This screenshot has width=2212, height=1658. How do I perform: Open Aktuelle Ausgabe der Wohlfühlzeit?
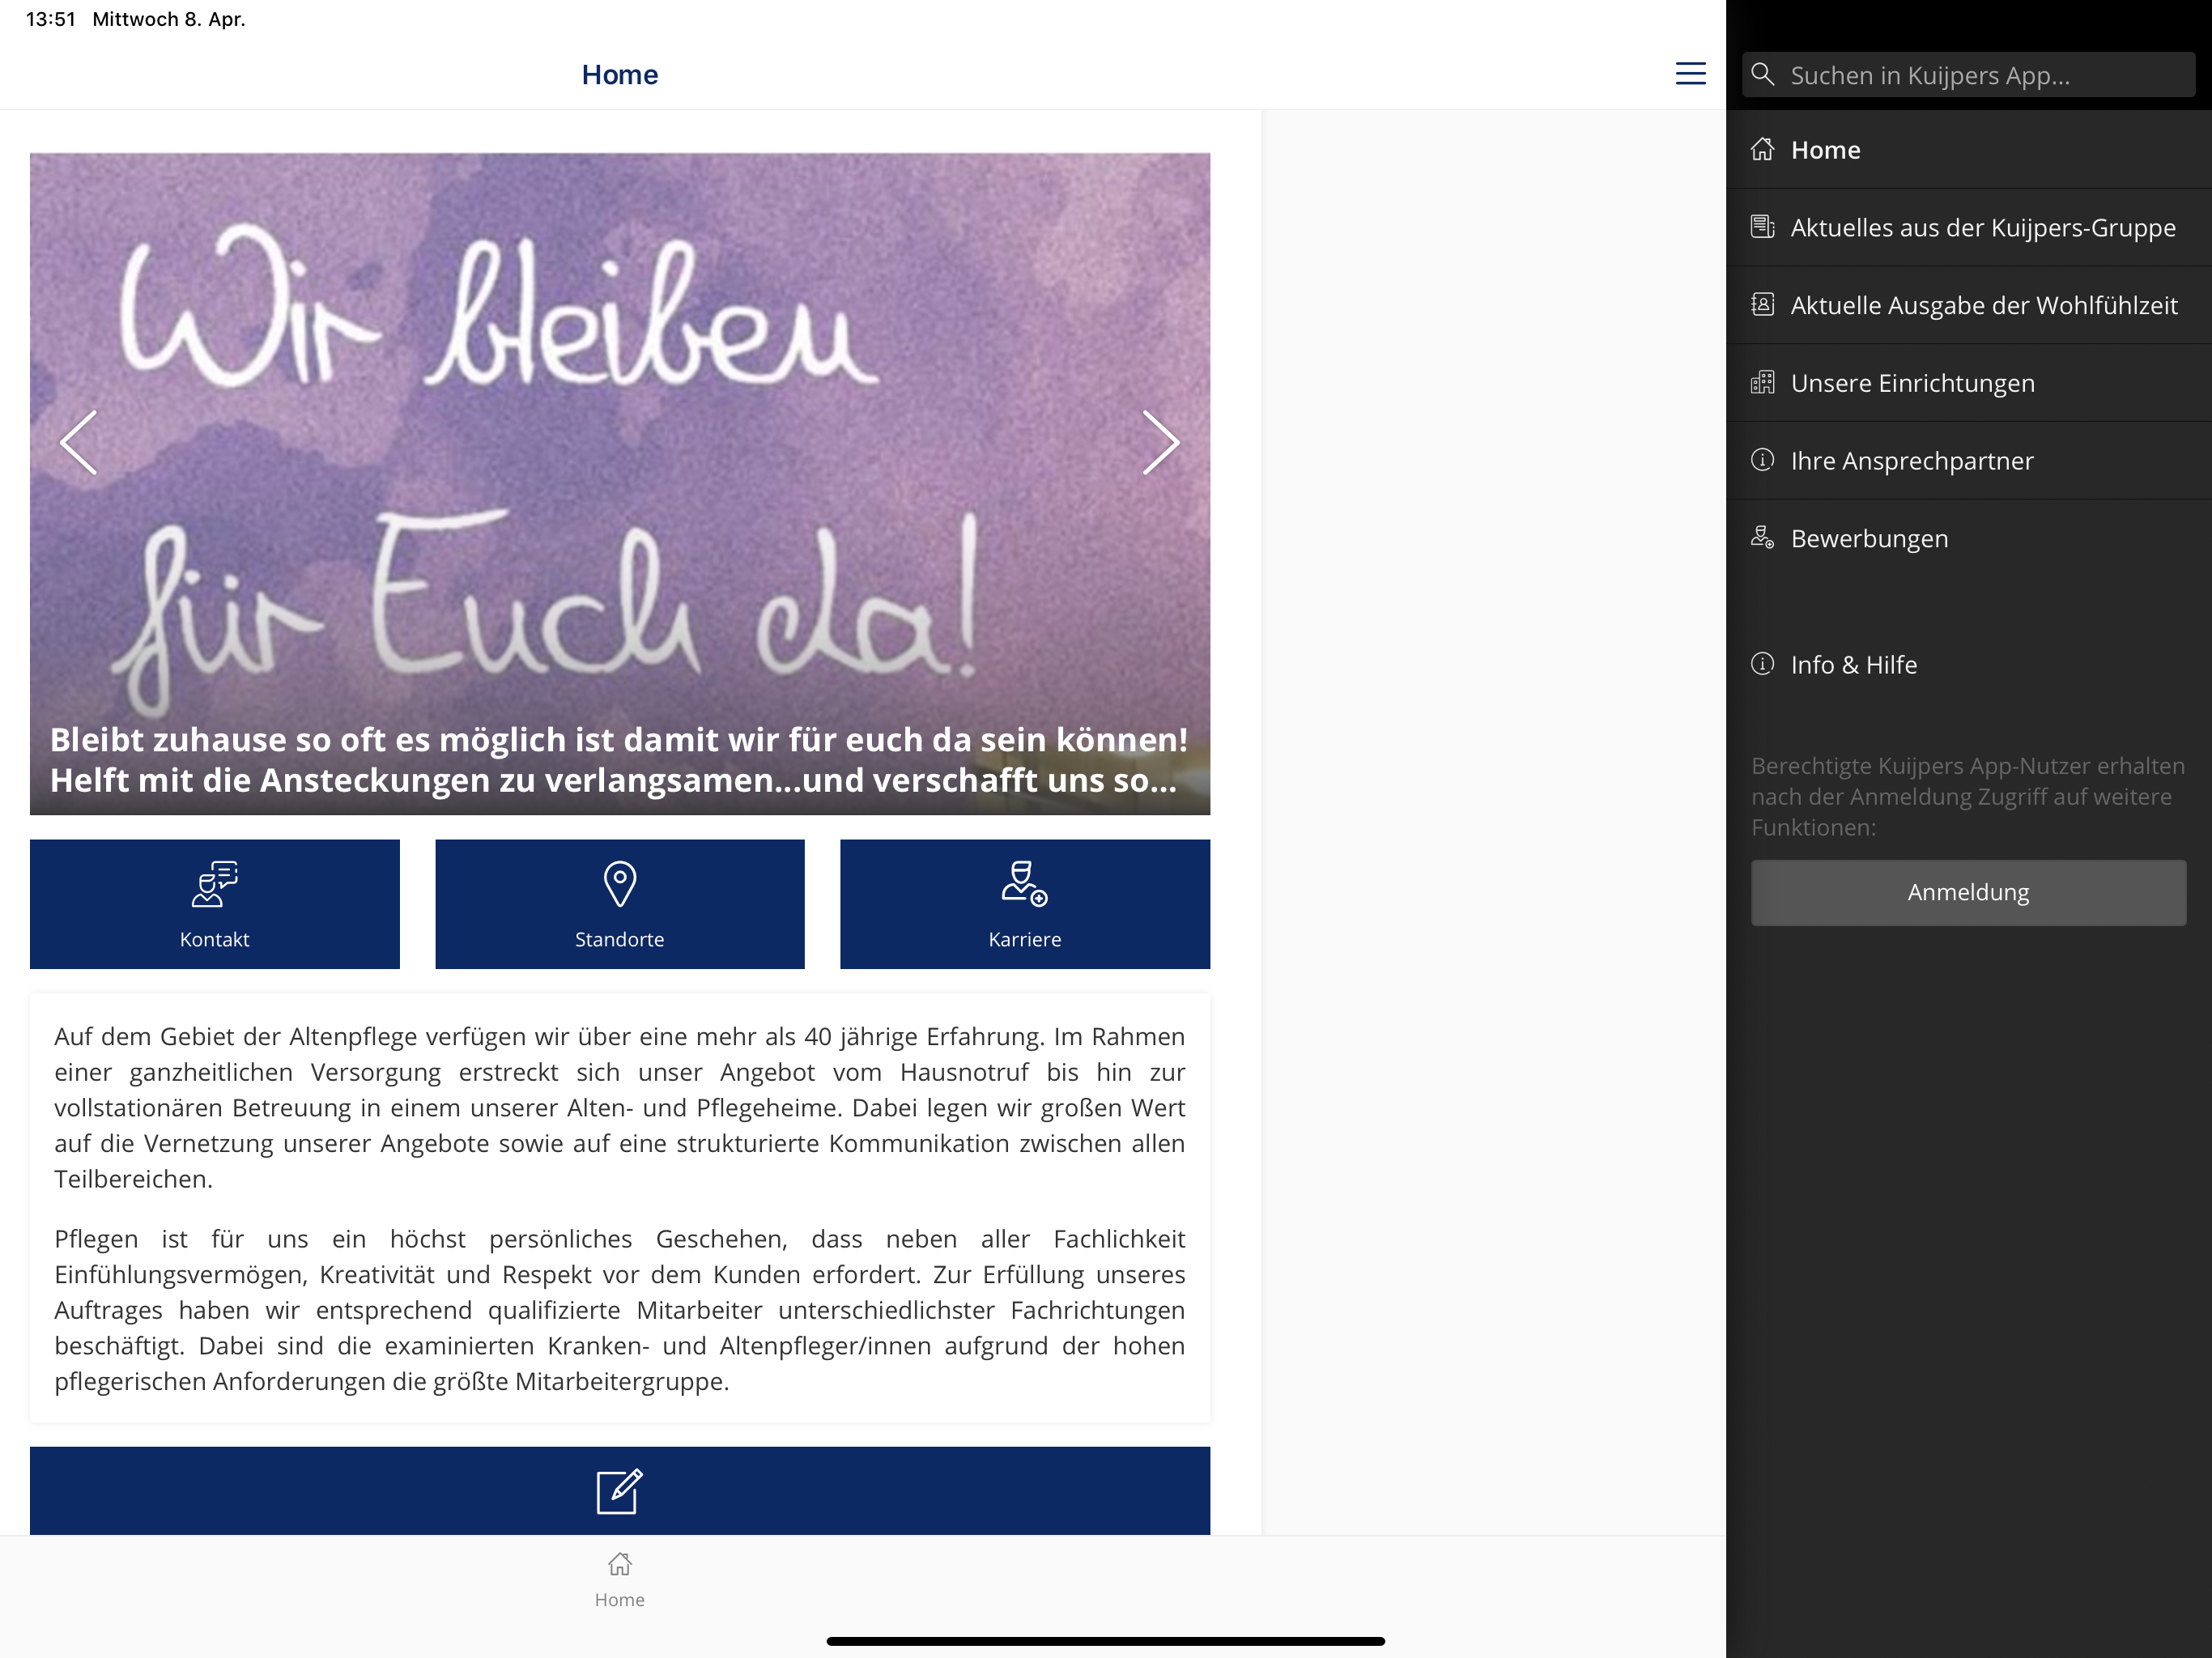pyautogui.click(x=1968, y=305)
